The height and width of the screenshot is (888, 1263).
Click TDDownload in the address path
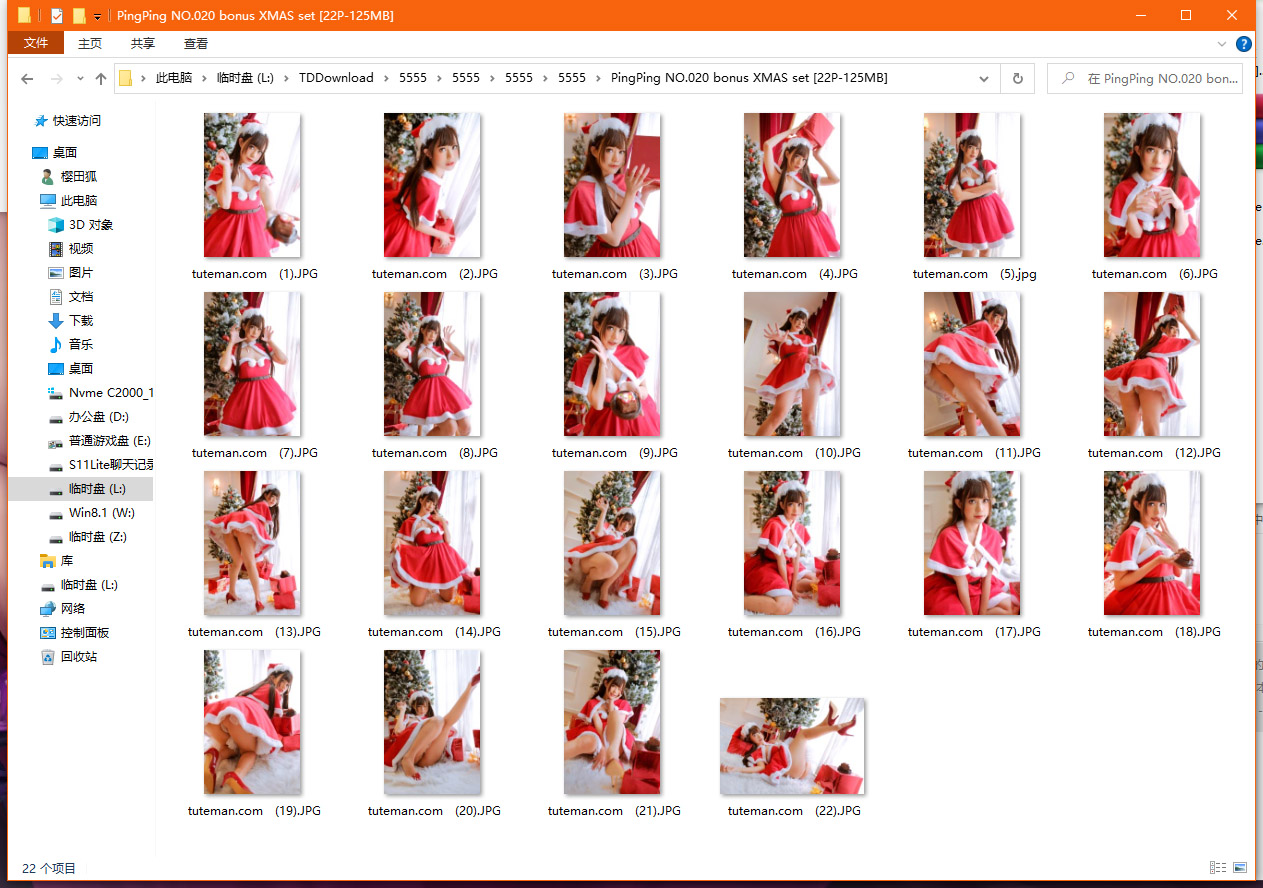pos(336,78)
